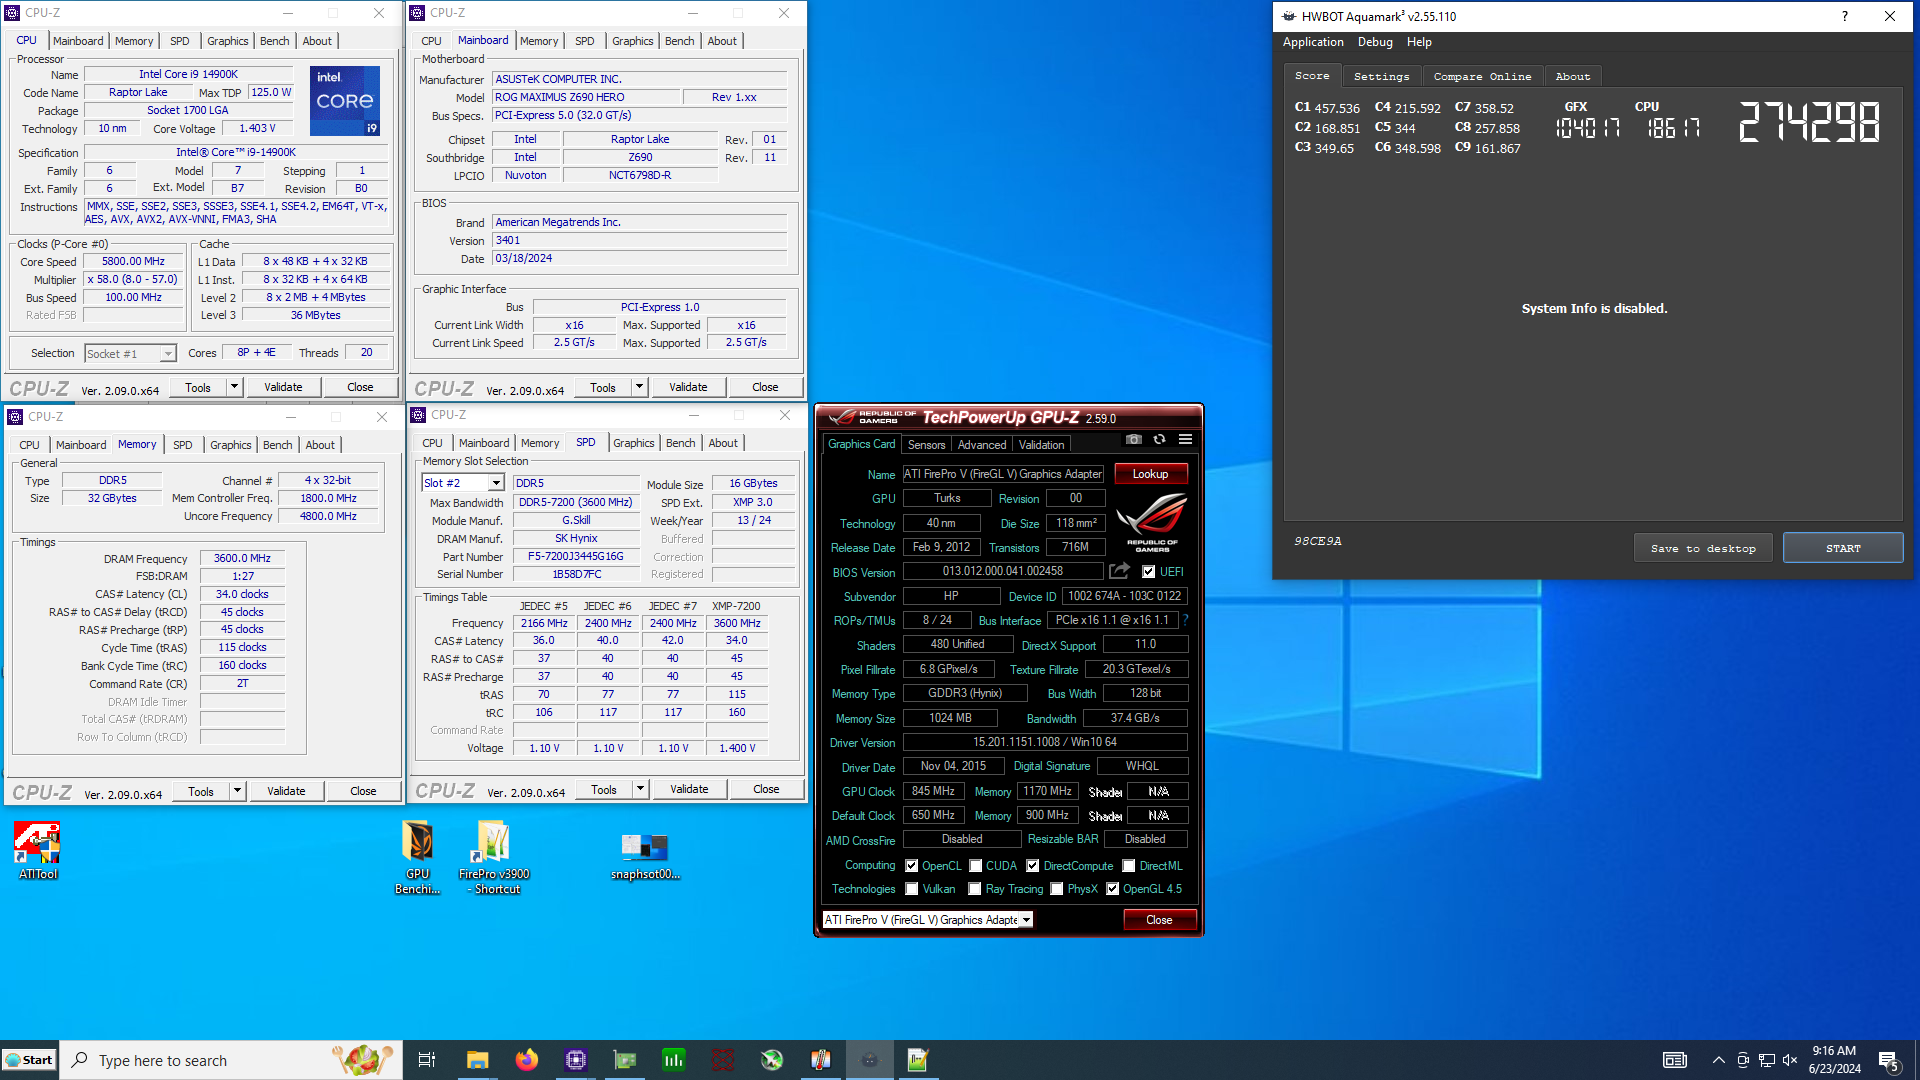Launch Firefox from the taskbar

(526, 1060)
